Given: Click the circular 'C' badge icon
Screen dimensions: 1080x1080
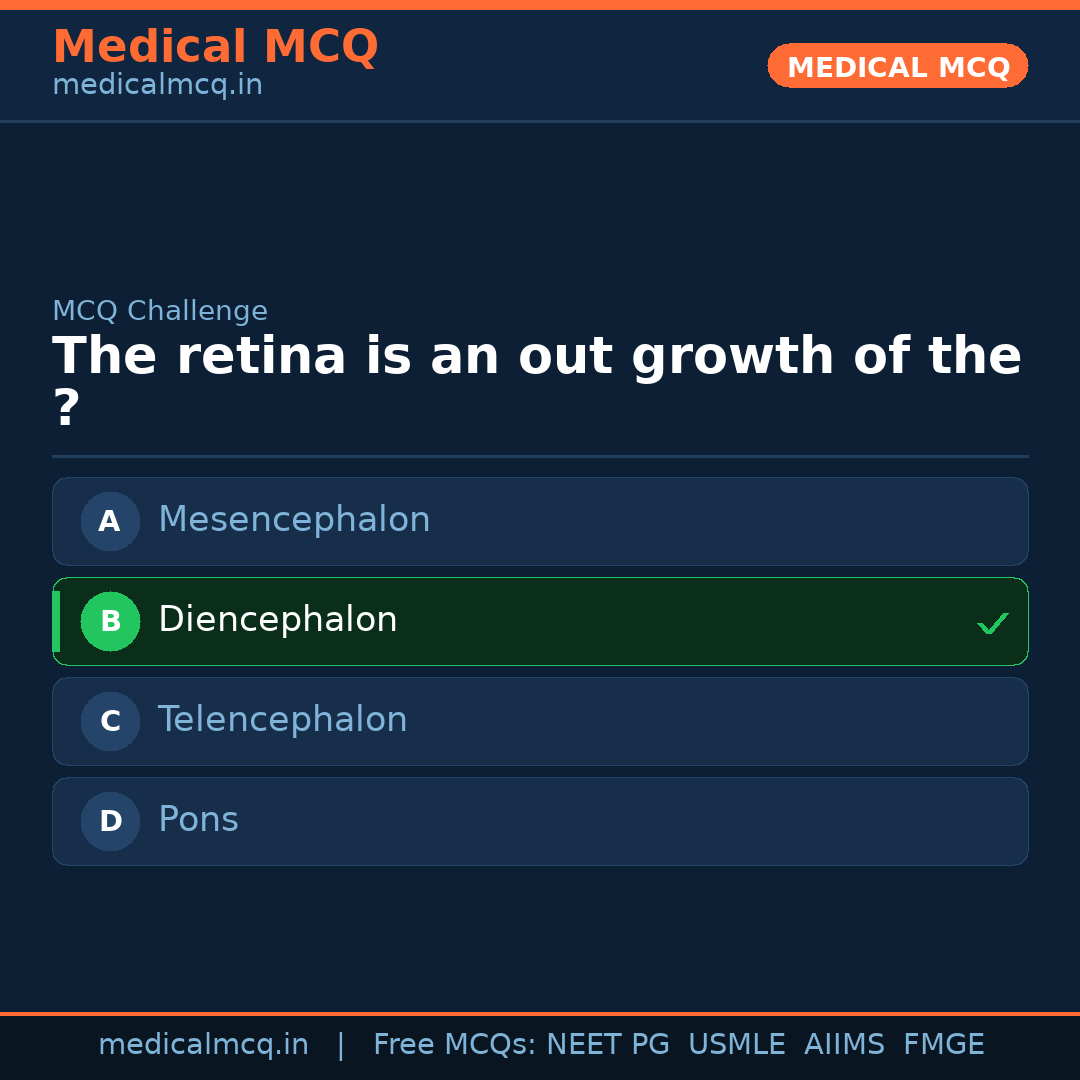Looking at the screenshot, I should tap(110, 721).
